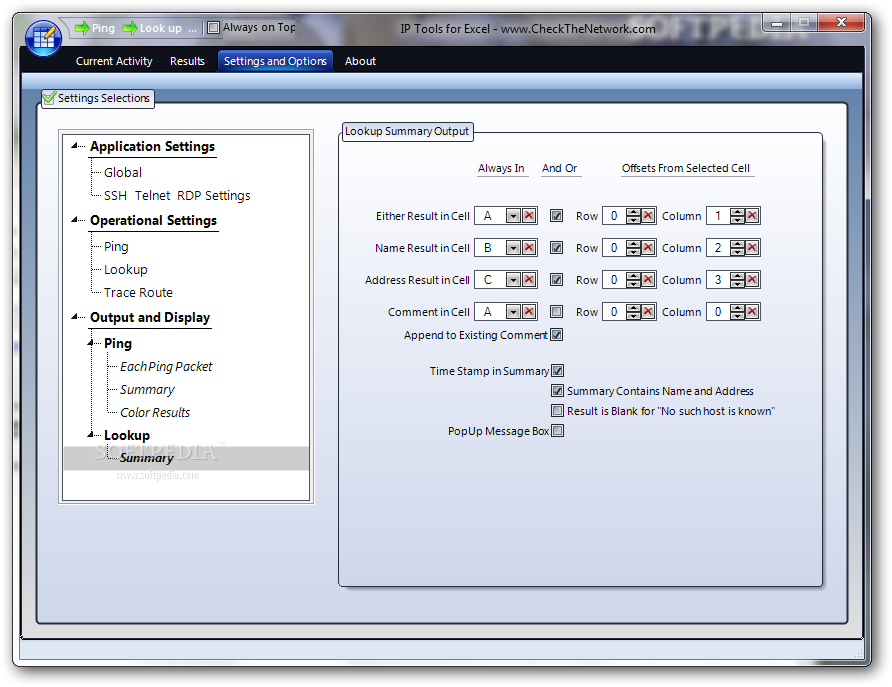This screenshot has width=892, height=687.
Task: Toggle Append to Existing Comment checkbox
Action: [x=556, y=334]
